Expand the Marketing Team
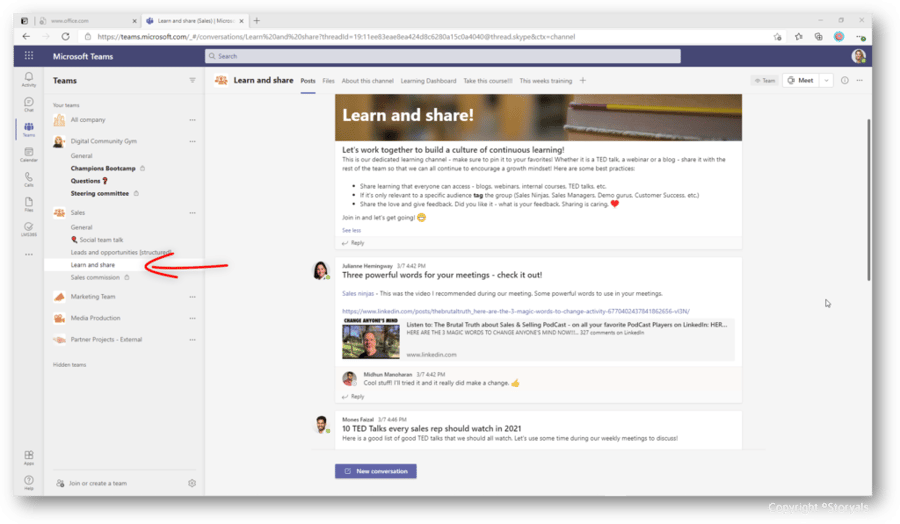This screenshot has height=524, width=900. [92, 297]
